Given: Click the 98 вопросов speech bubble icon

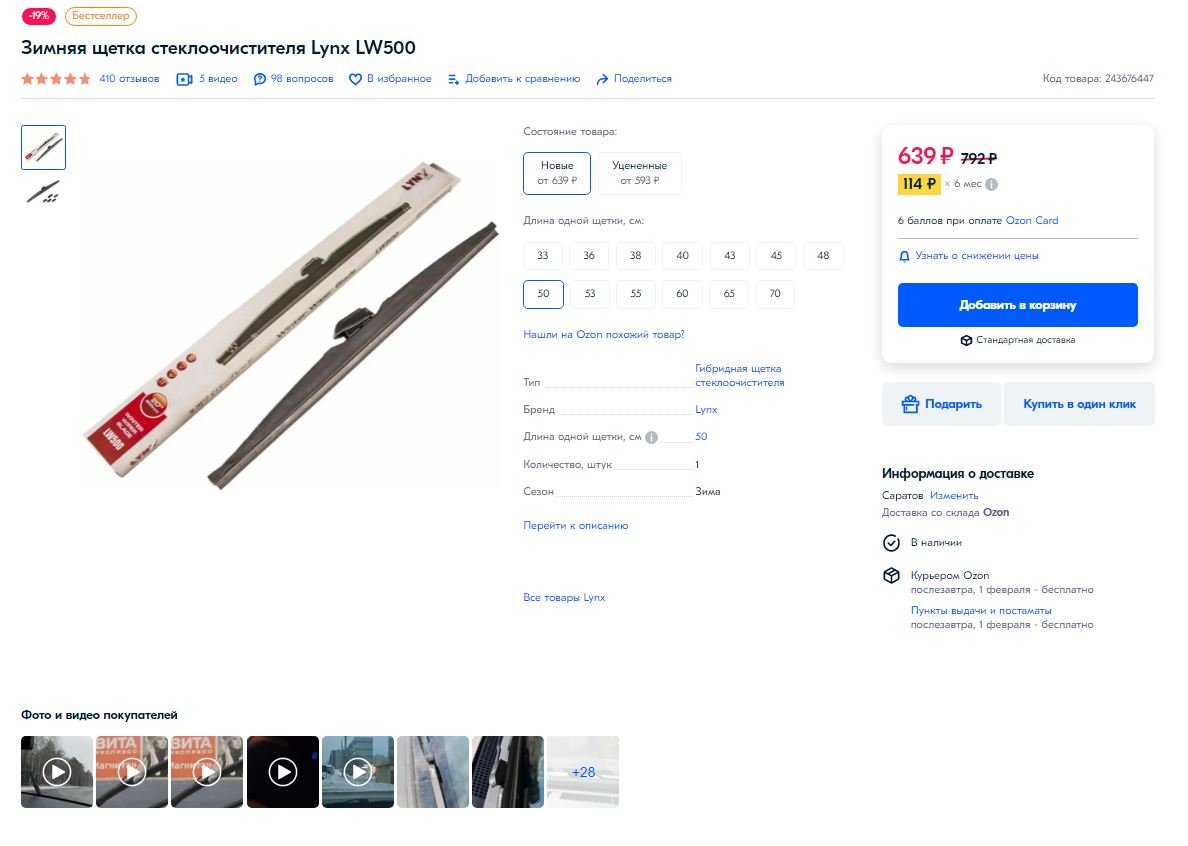Looking at the screenshot, I should tap(259, 79).
